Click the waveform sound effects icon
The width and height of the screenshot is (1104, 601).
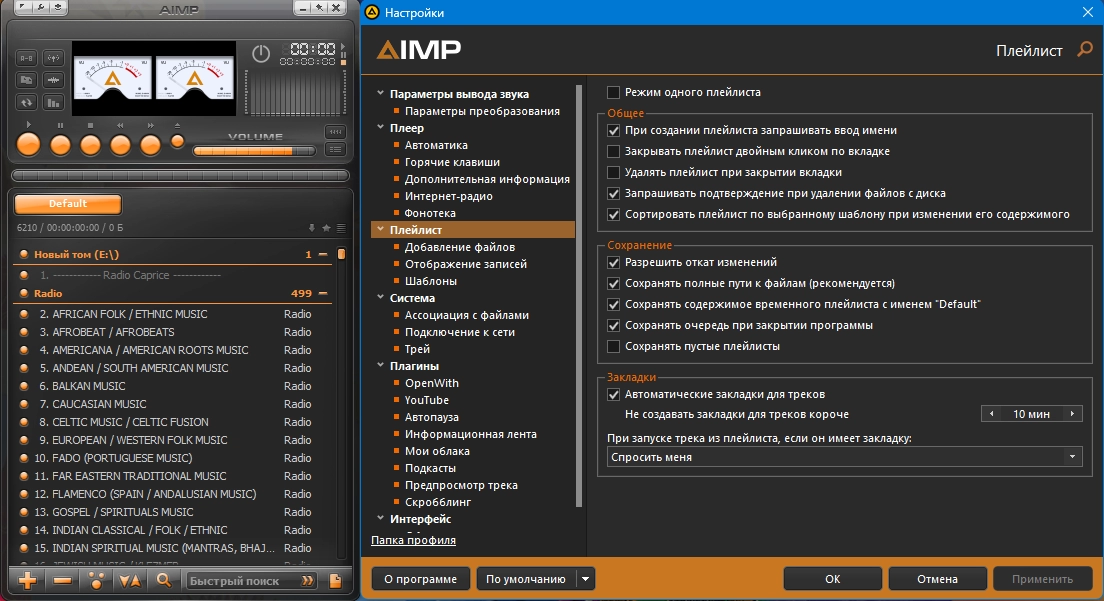click(54, 80)
